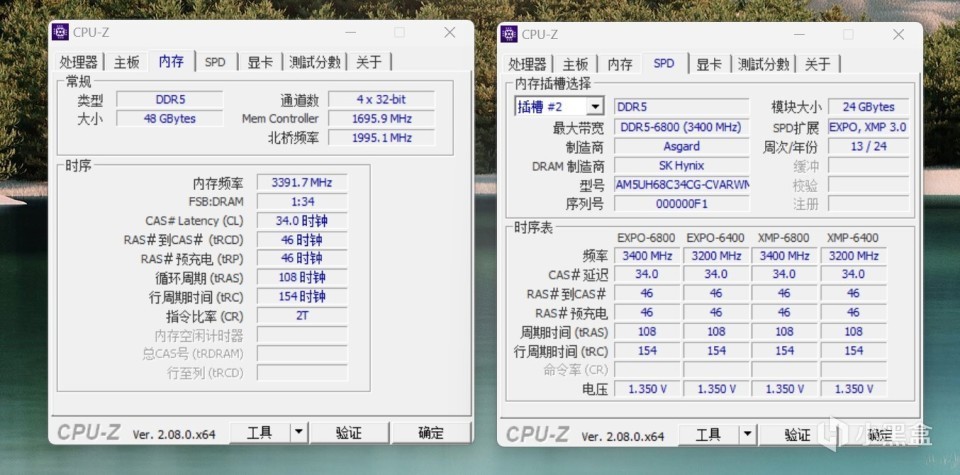Image resolution: width=960 pixels, height=475 pixels.
Task: Click the AM5UH68C34CG part number field
Action: tap(681, 184)
